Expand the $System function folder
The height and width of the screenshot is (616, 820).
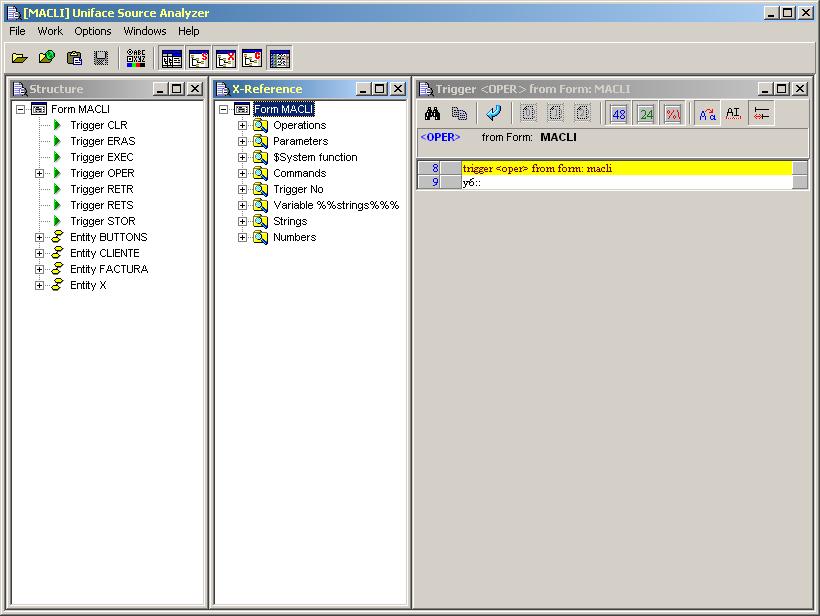(x=242, y=157)
